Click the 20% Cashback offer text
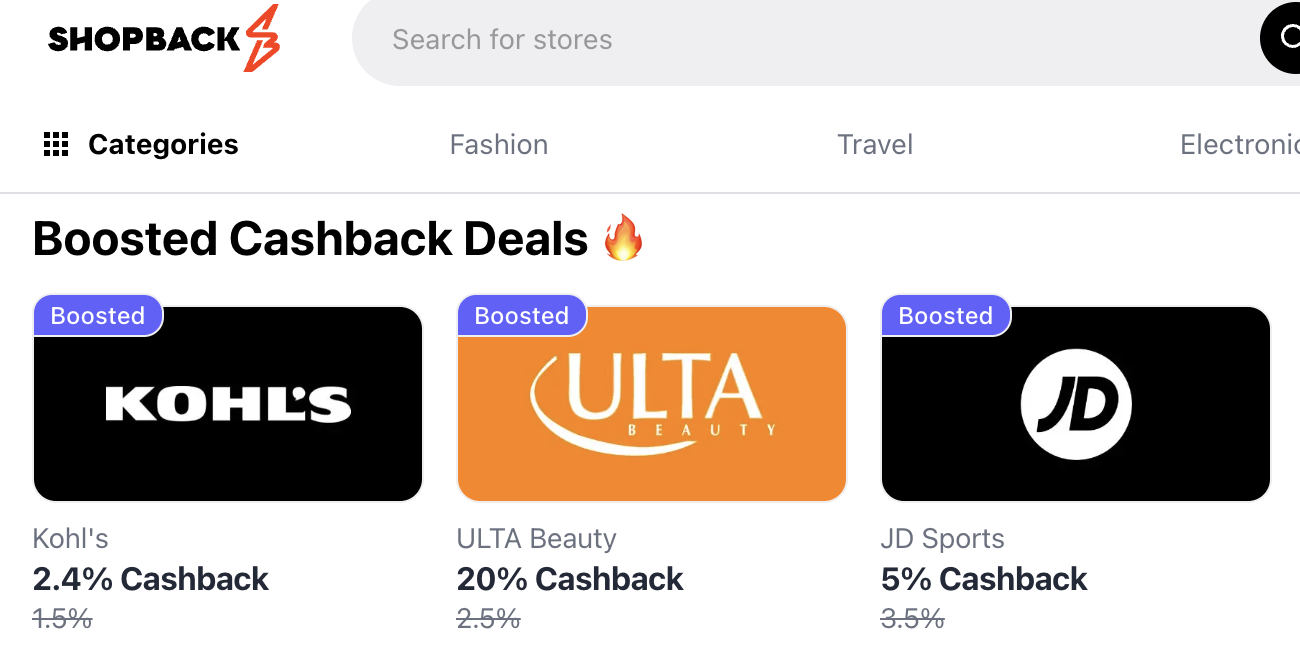 (570, 579)
